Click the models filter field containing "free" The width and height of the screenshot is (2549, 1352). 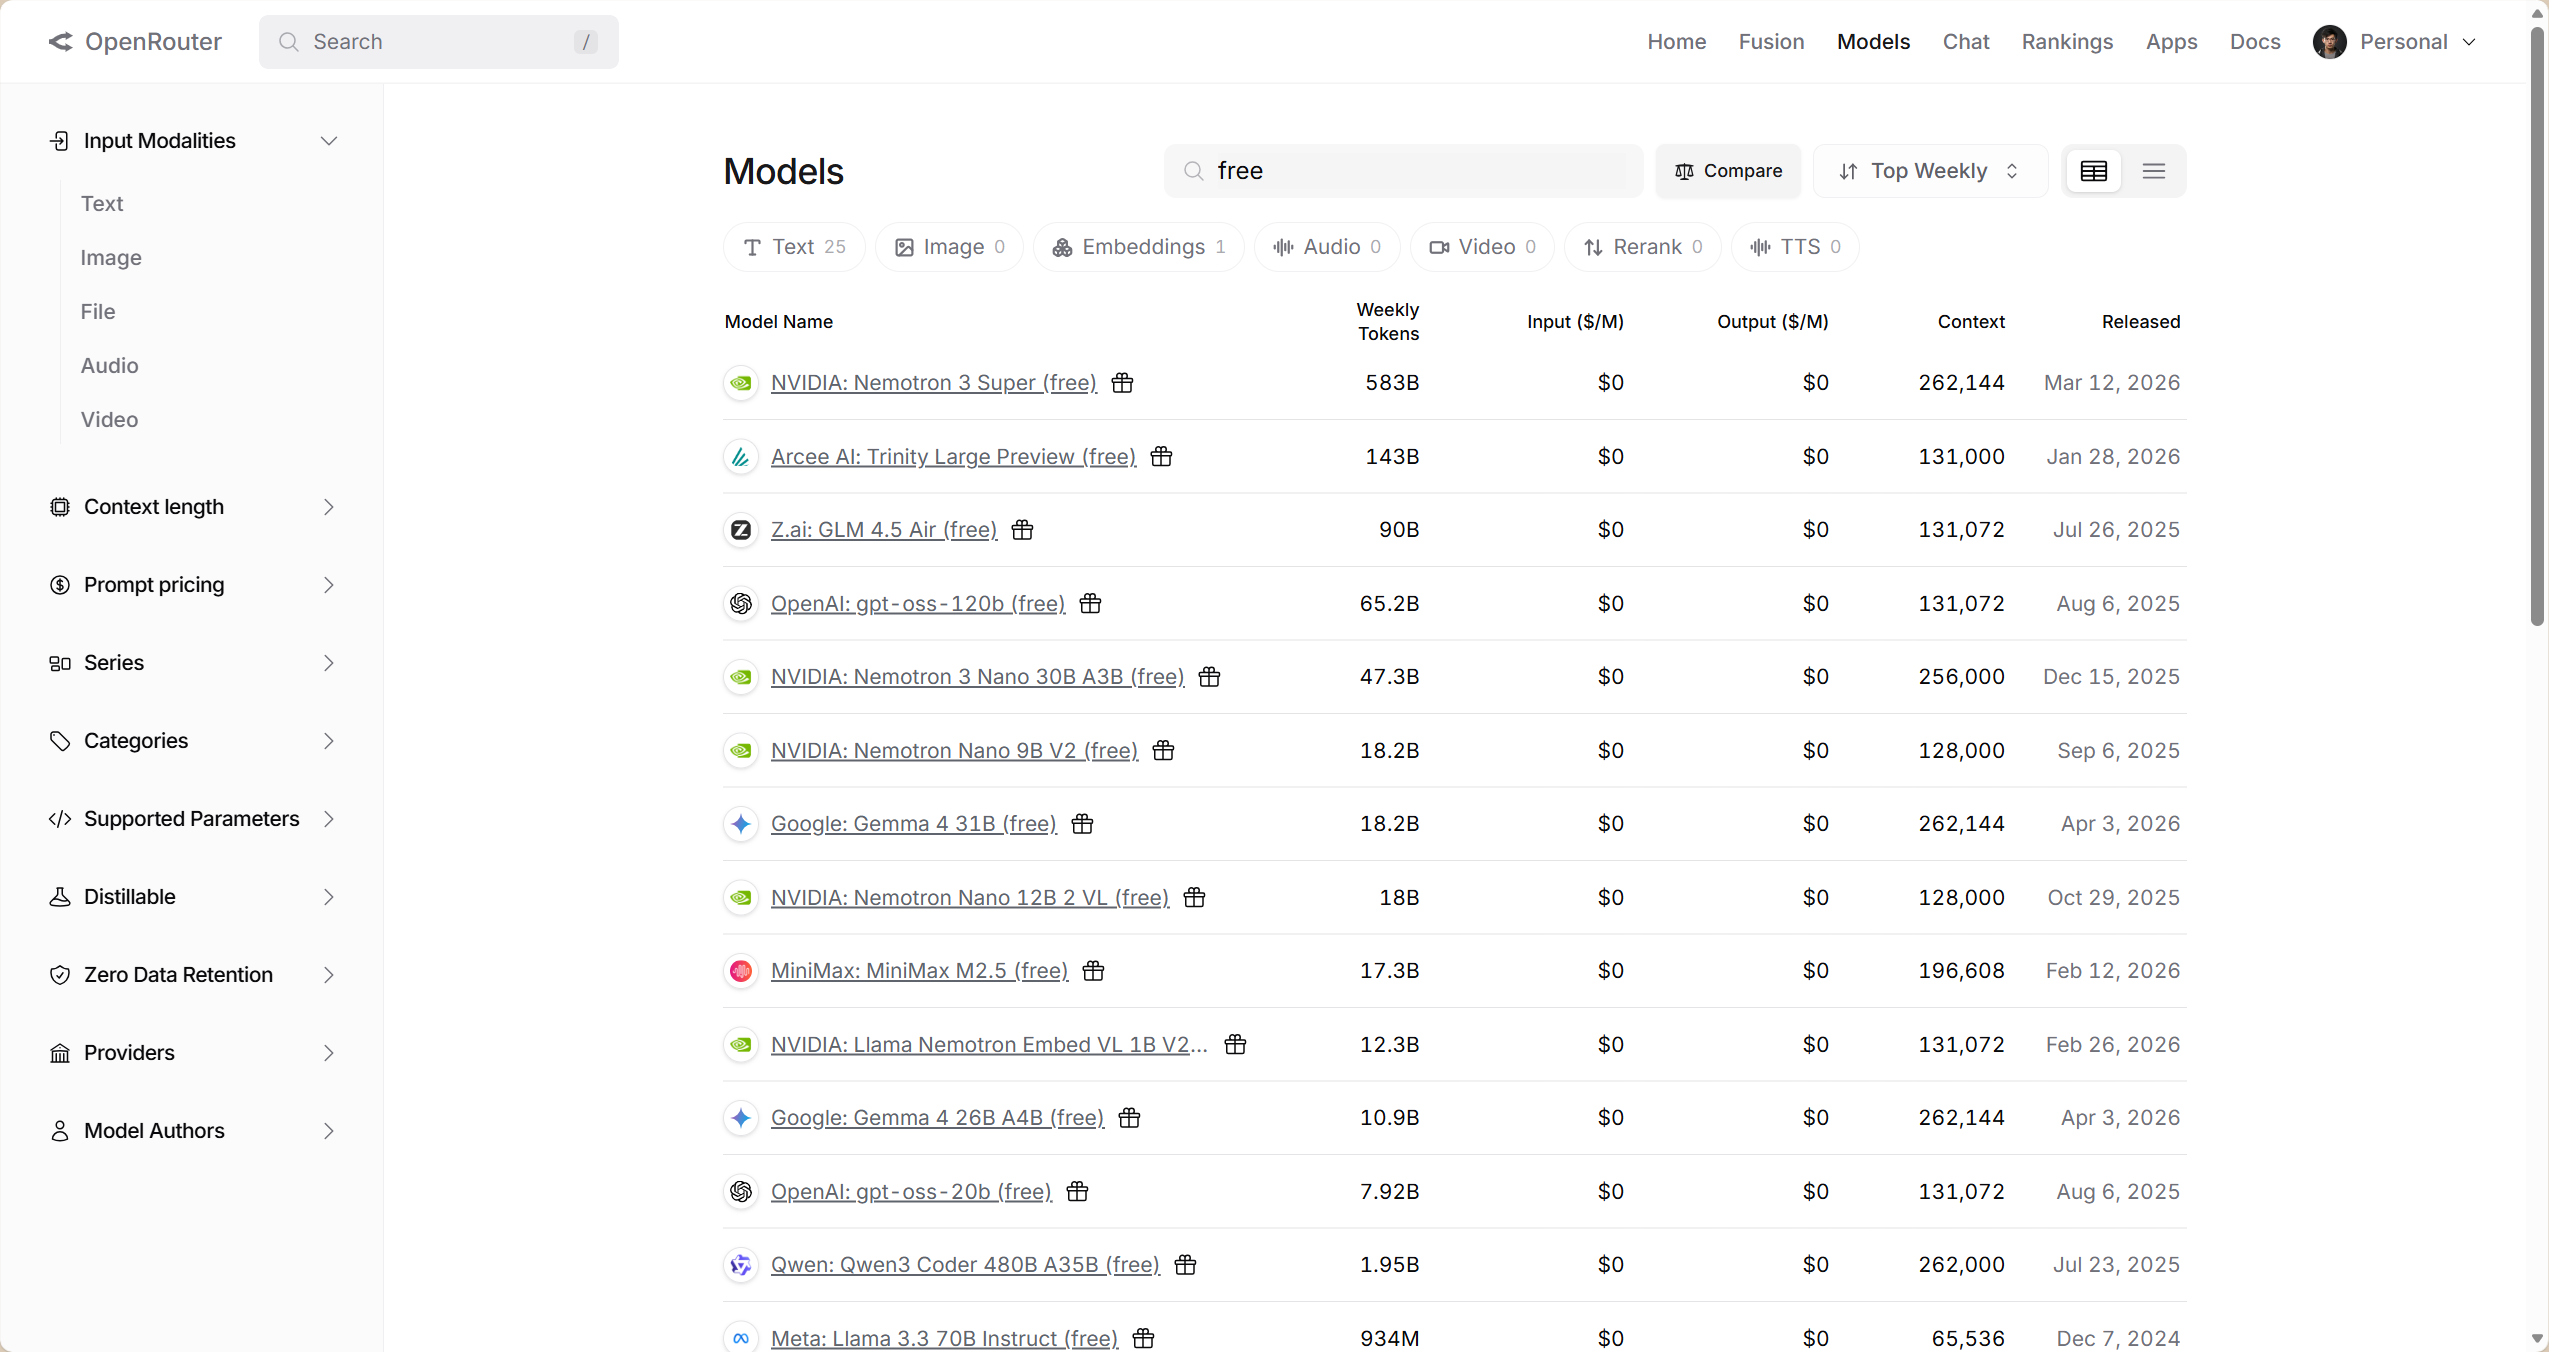coord(1403,171)
